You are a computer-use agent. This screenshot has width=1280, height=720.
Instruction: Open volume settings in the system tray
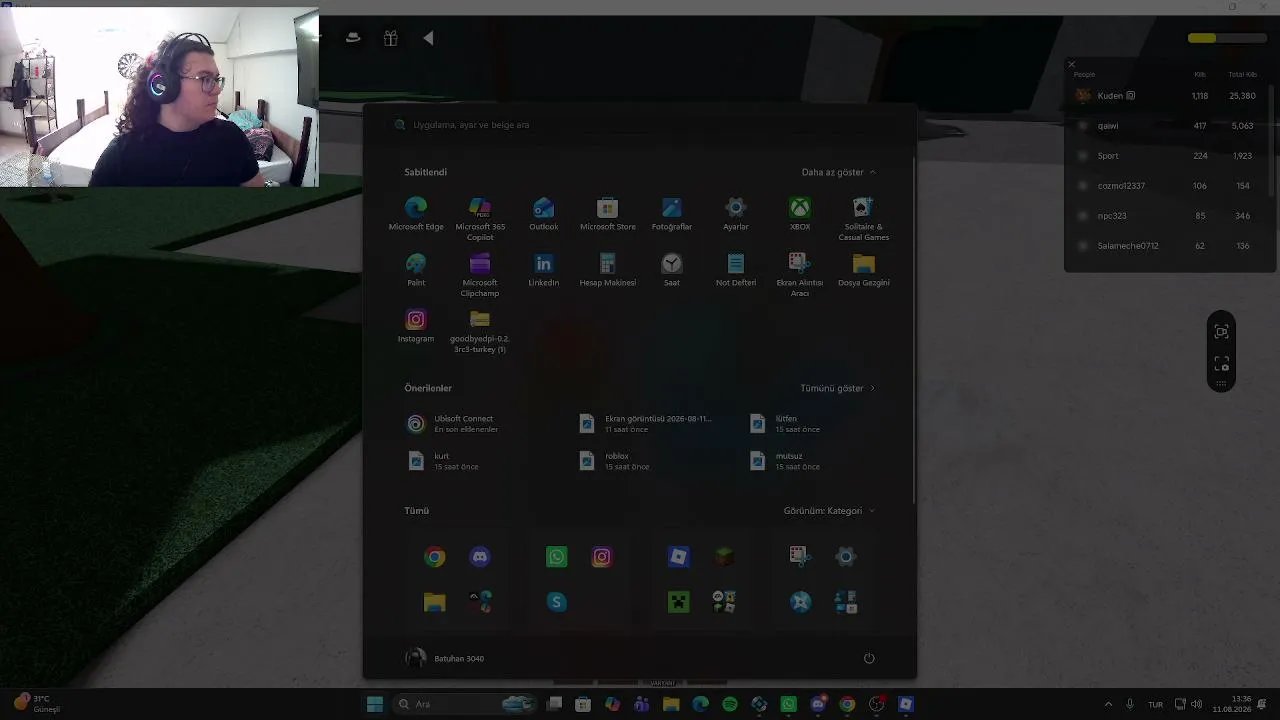tap(1197, 704)
